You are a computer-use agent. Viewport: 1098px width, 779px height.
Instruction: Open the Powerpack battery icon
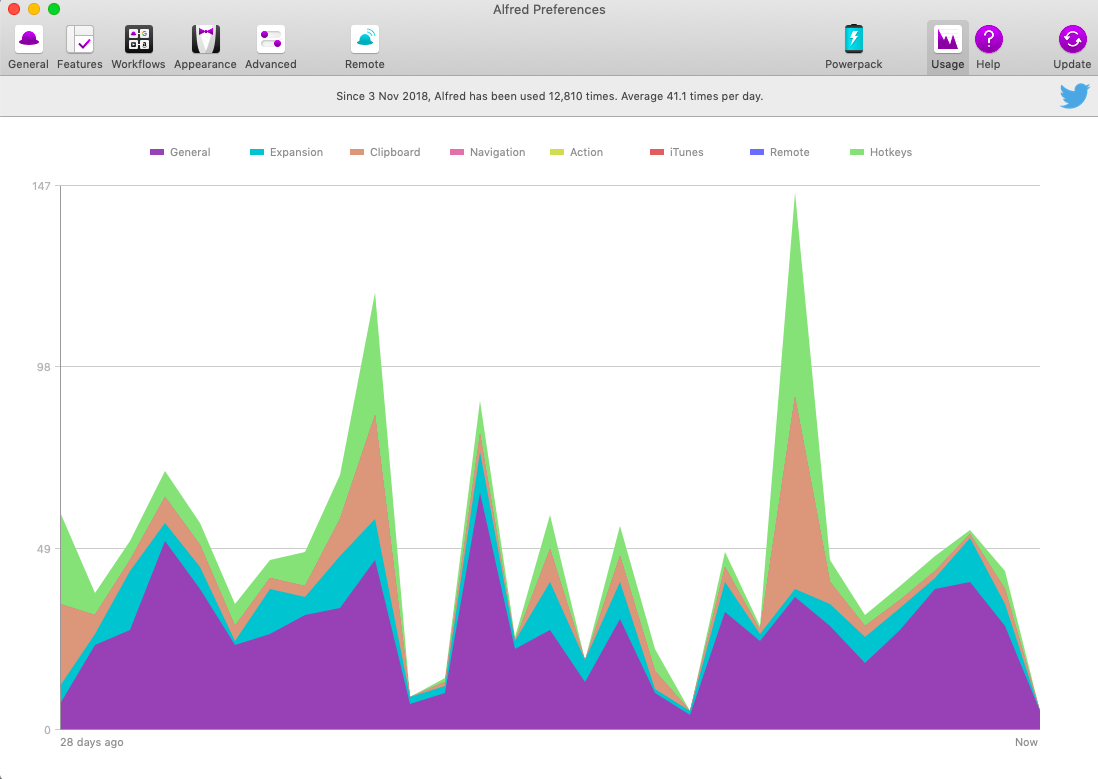point(854,39)
